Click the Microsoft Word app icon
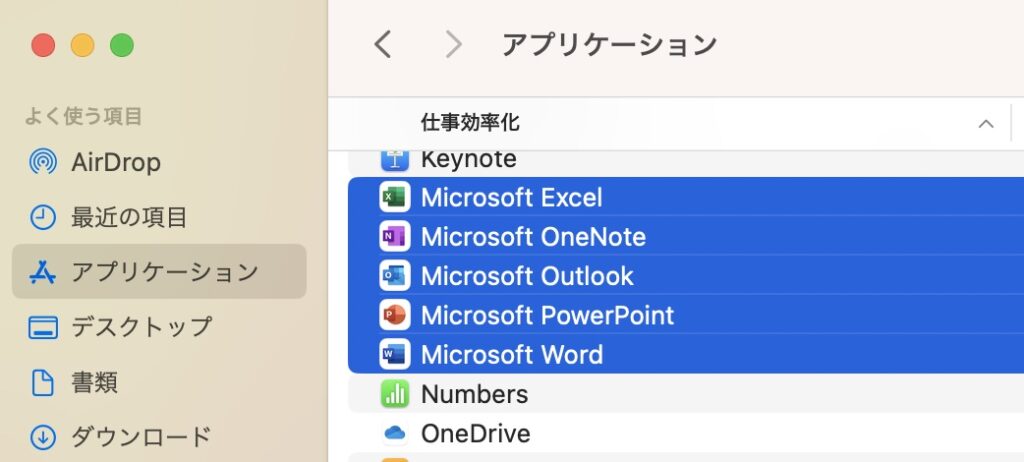 pyautogui.click(x=395, y=354)
